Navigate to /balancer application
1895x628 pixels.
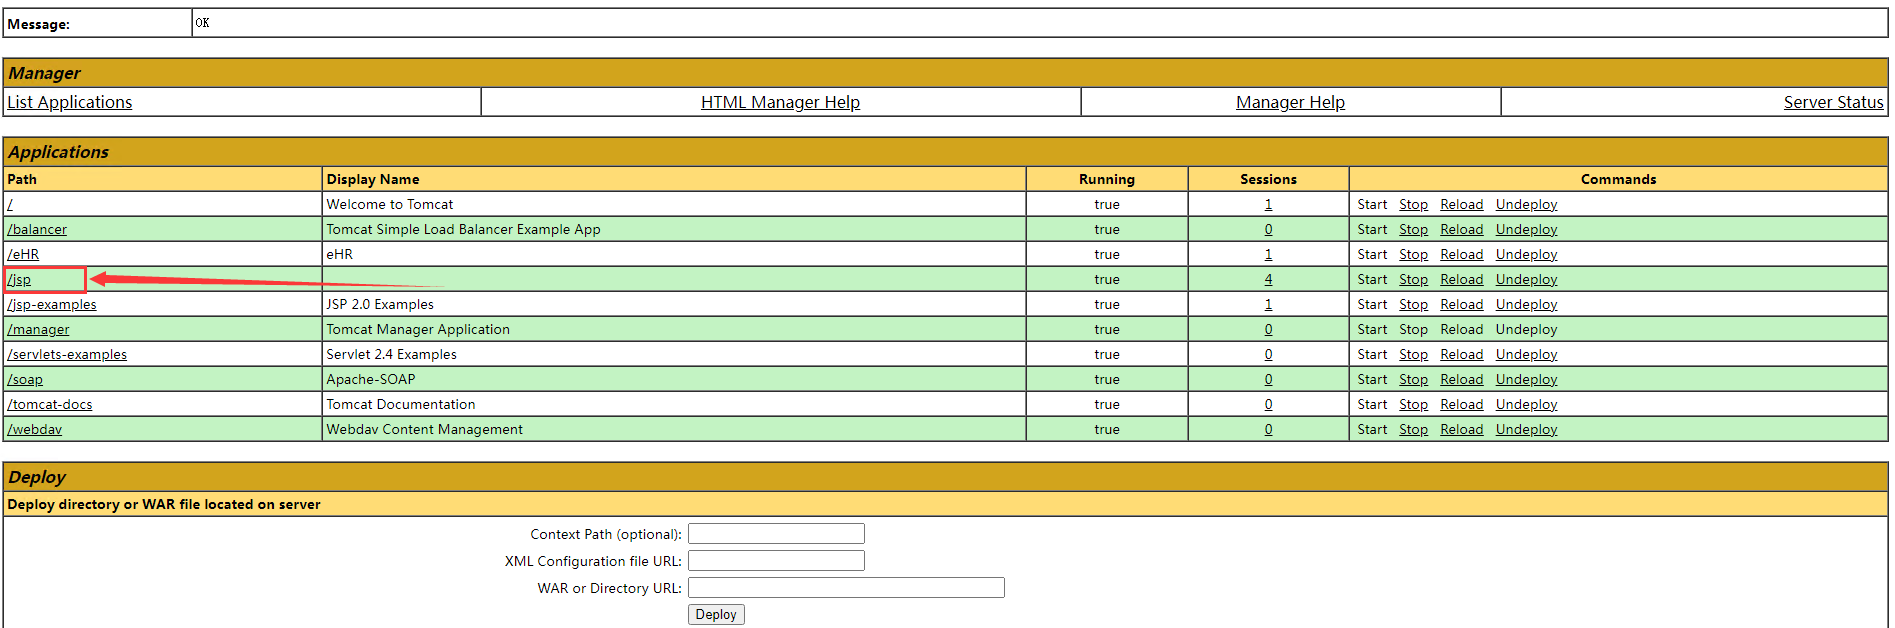point(38,230)
